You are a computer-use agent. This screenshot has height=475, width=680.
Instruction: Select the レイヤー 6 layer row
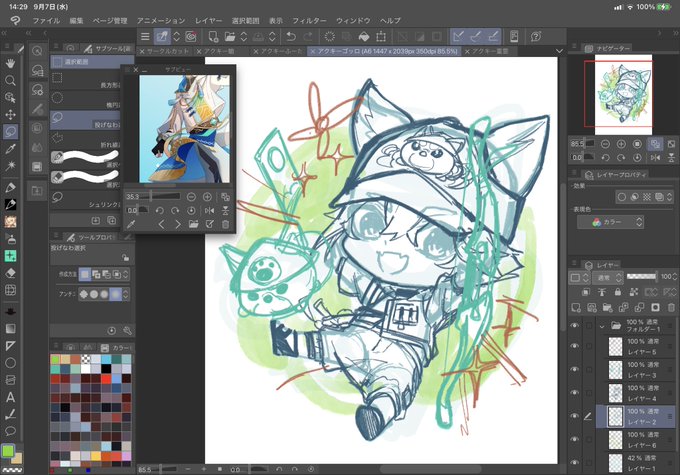[x=635, y=439]
